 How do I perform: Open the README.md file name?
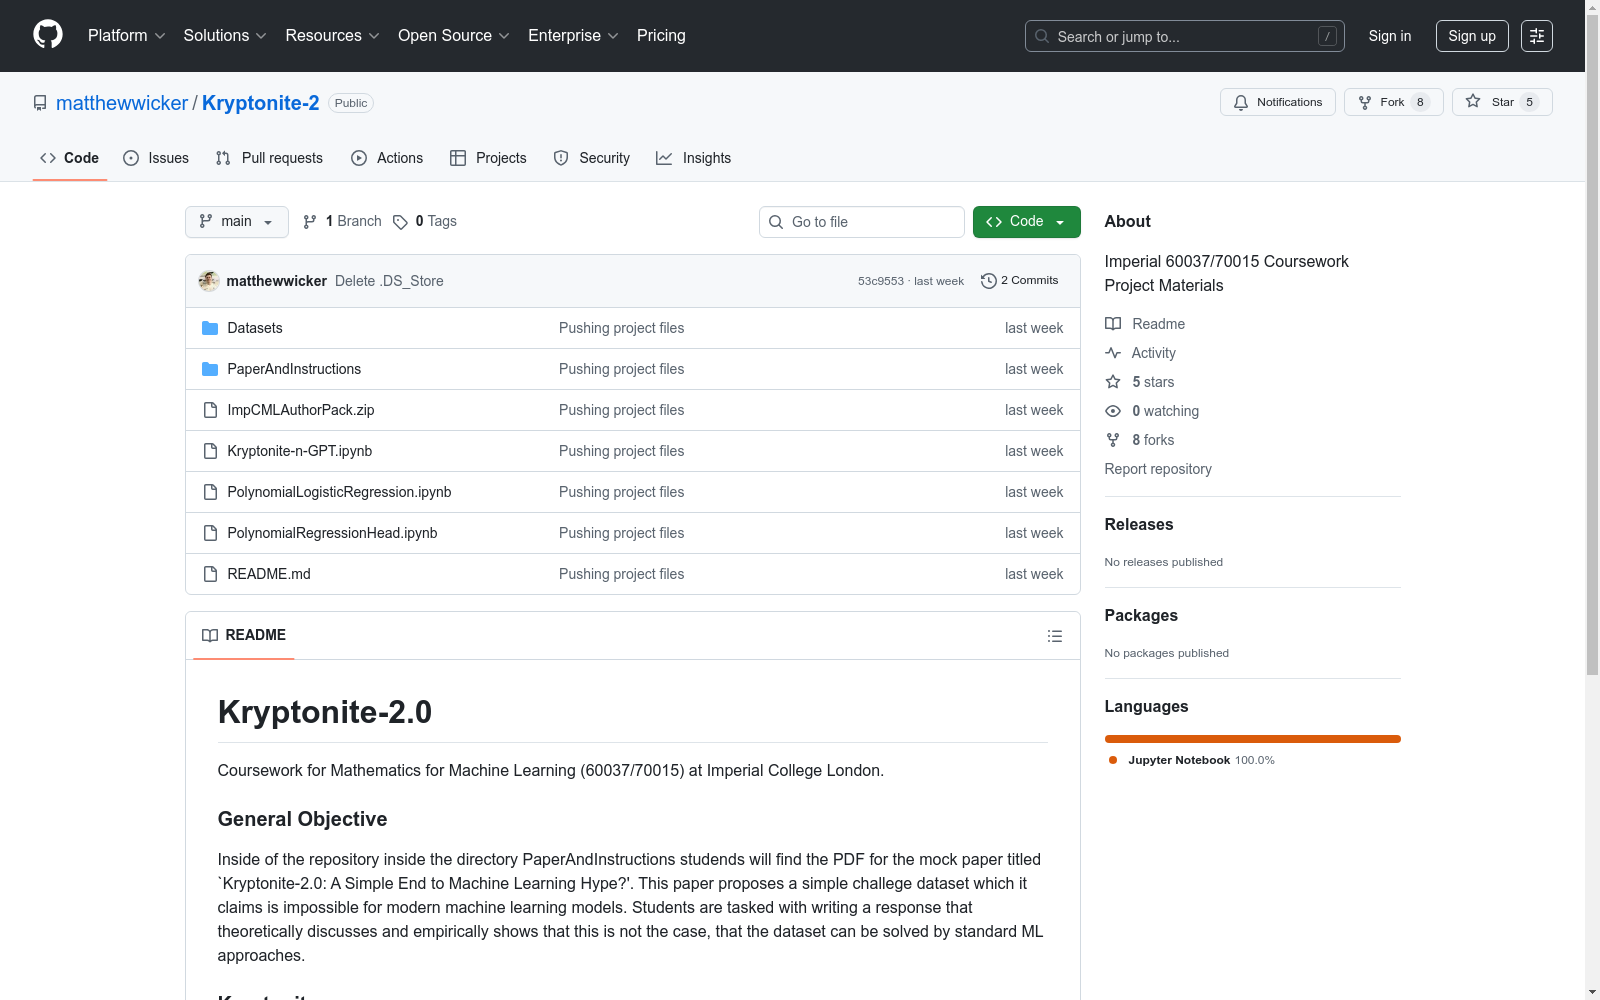tap(269, 574)
